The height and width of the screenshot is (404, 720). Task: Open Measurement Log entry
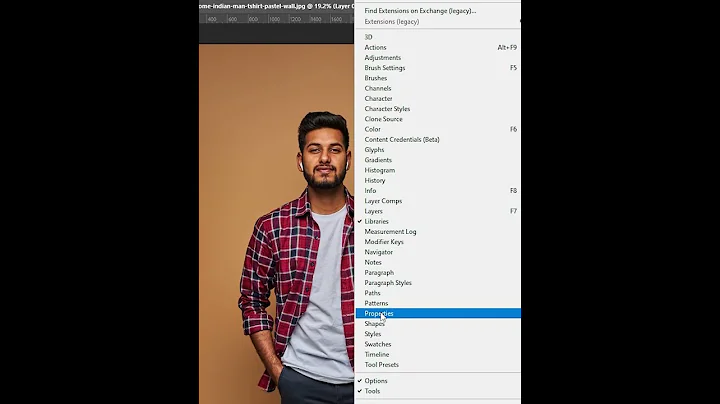pos(438,231)
